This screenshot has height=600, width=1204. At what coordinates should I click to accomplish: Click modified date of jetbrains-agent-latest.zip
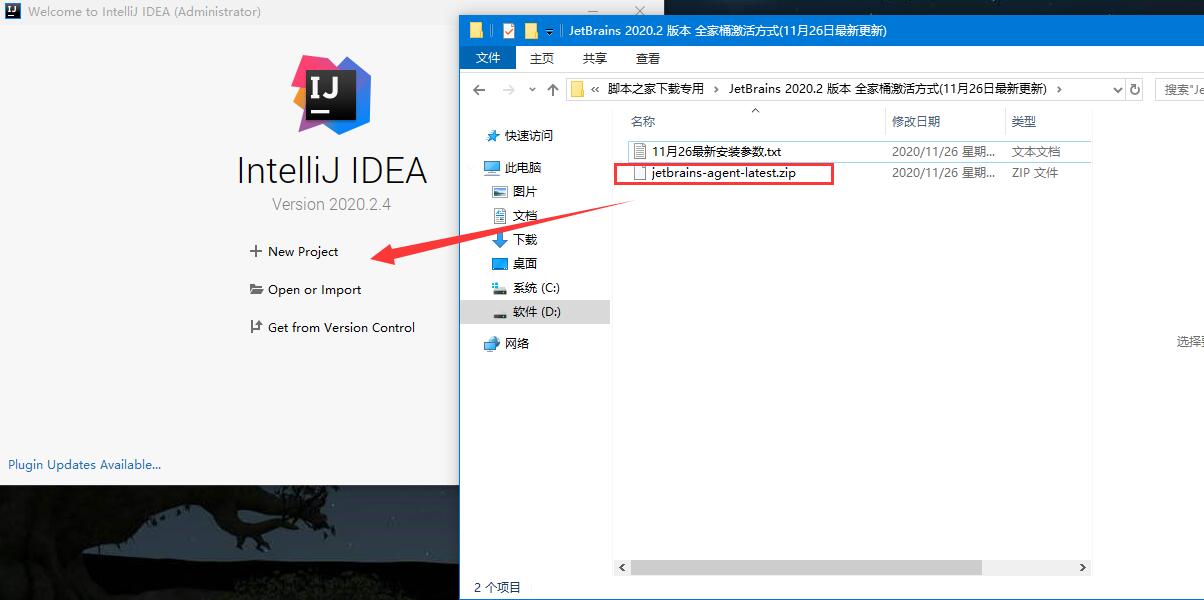943,173
